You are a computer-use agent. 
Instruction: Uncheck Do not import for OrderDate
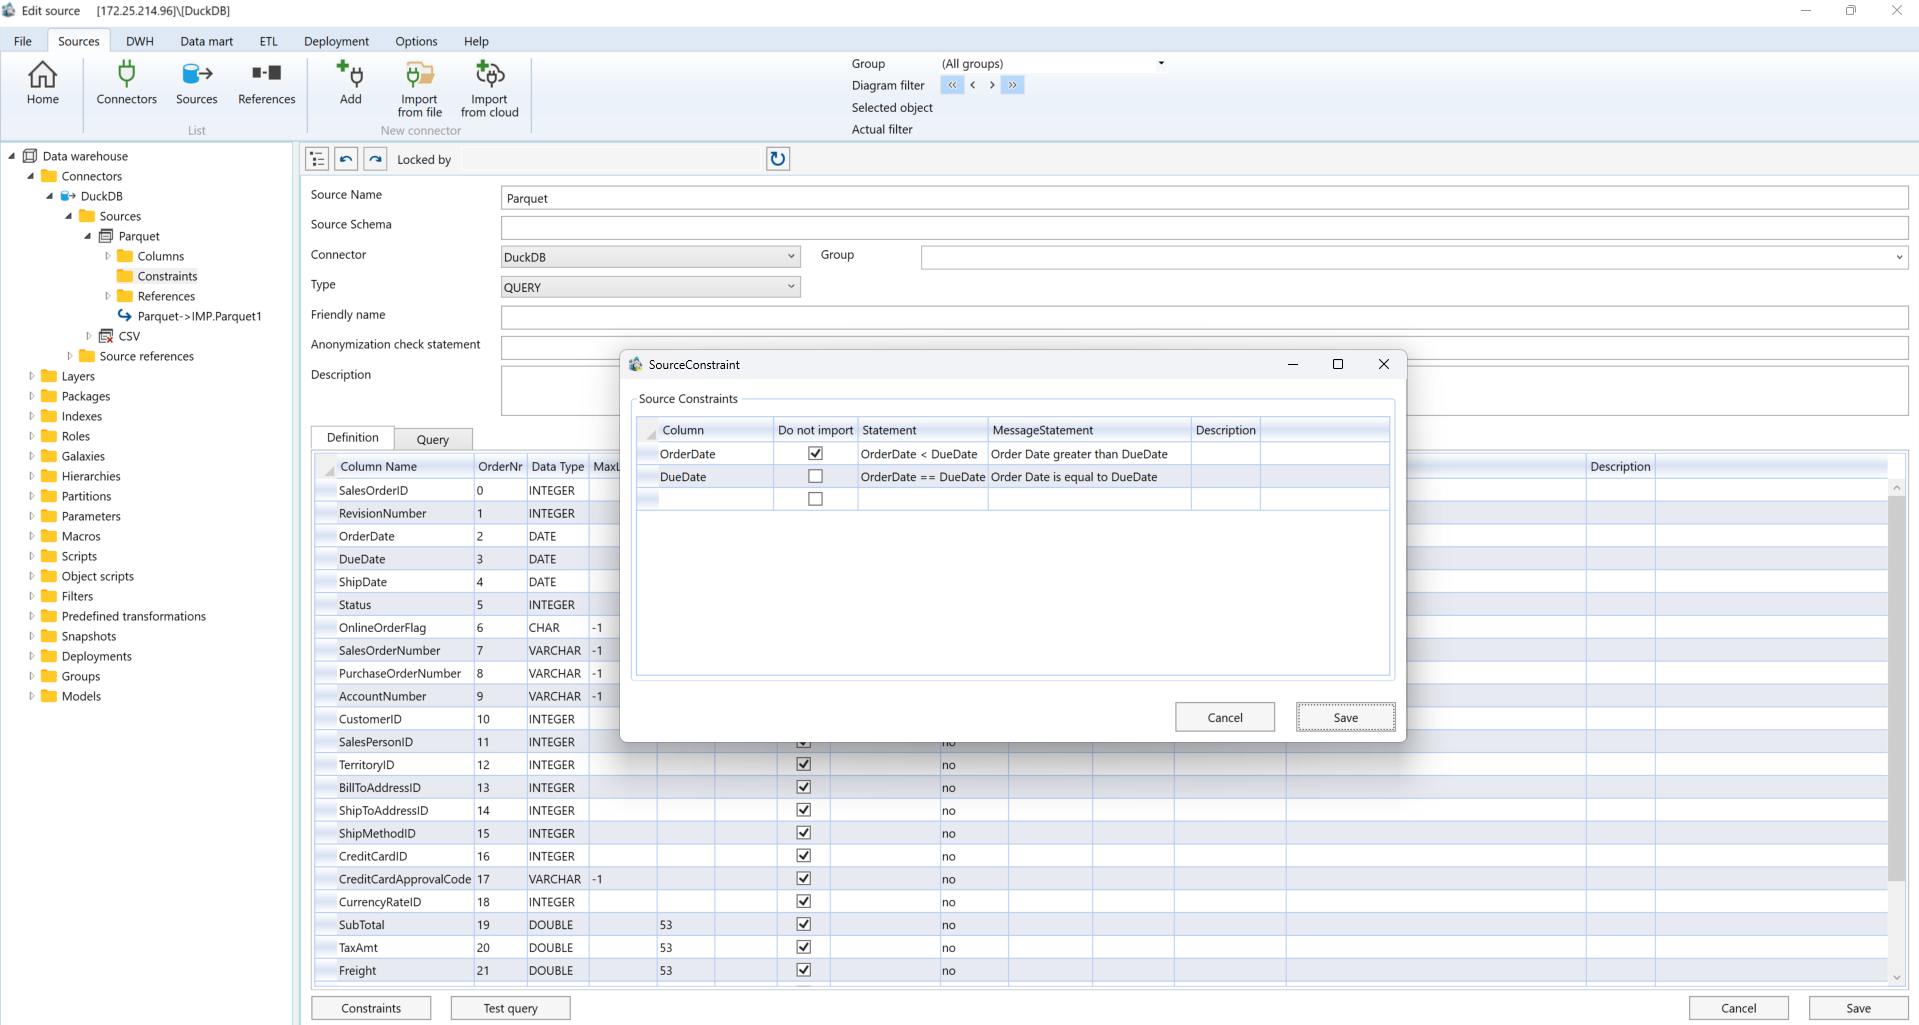pyautogui.click(x=815, y=454)
